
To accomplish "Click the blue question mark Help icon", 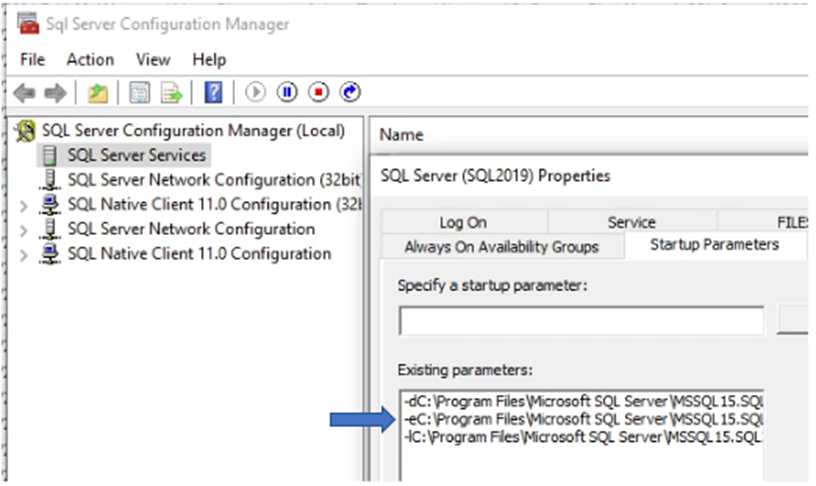I will 213,93.
